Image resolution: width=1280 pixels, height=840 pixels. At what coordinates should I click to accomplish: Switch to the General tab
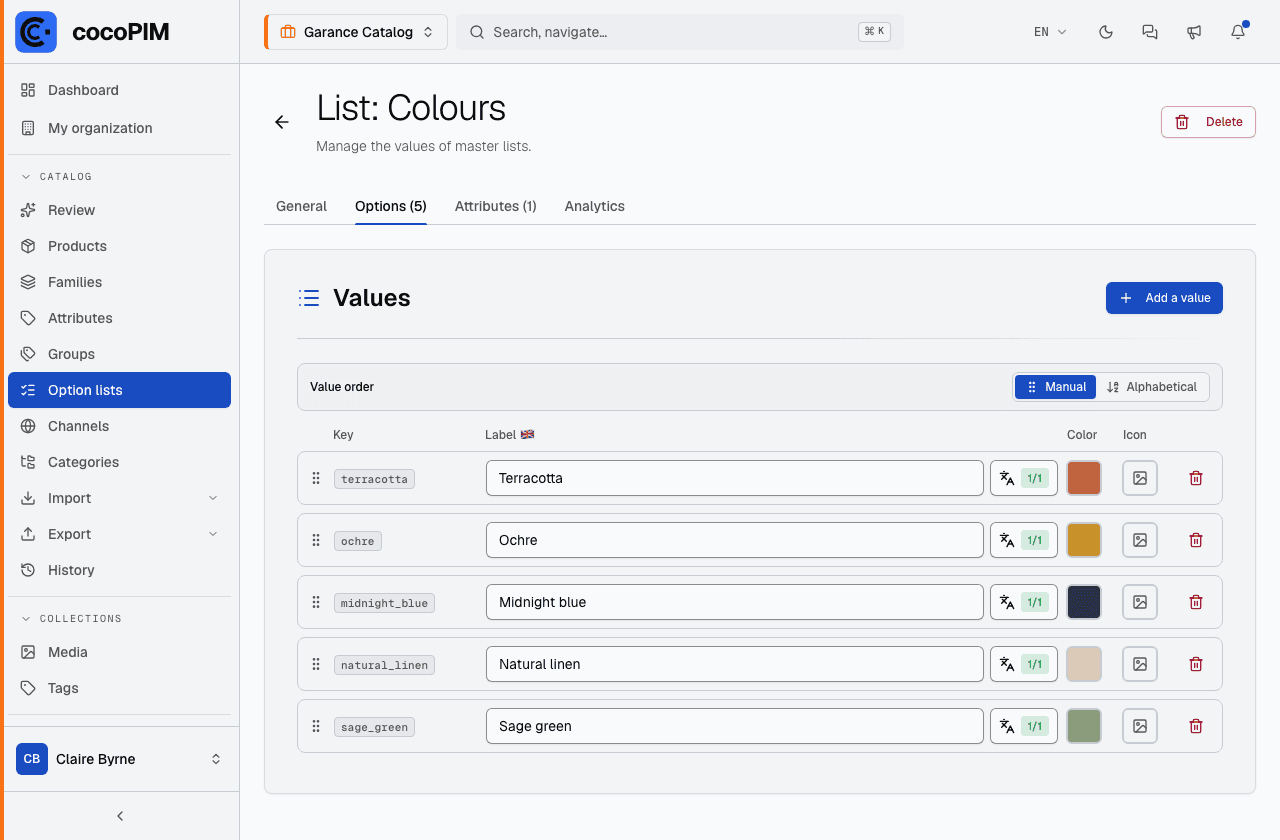click(301, 206)
